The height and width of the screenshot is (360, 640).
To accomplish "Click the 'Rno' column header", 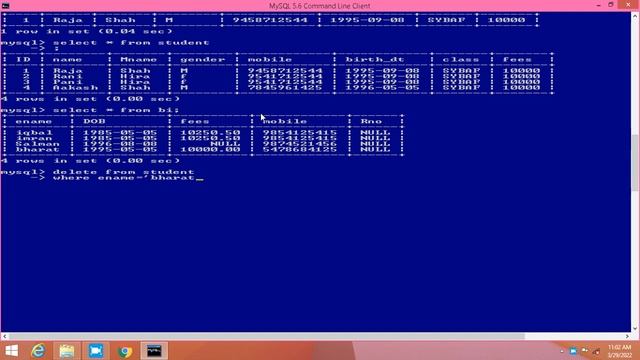I will click(371, 122).
